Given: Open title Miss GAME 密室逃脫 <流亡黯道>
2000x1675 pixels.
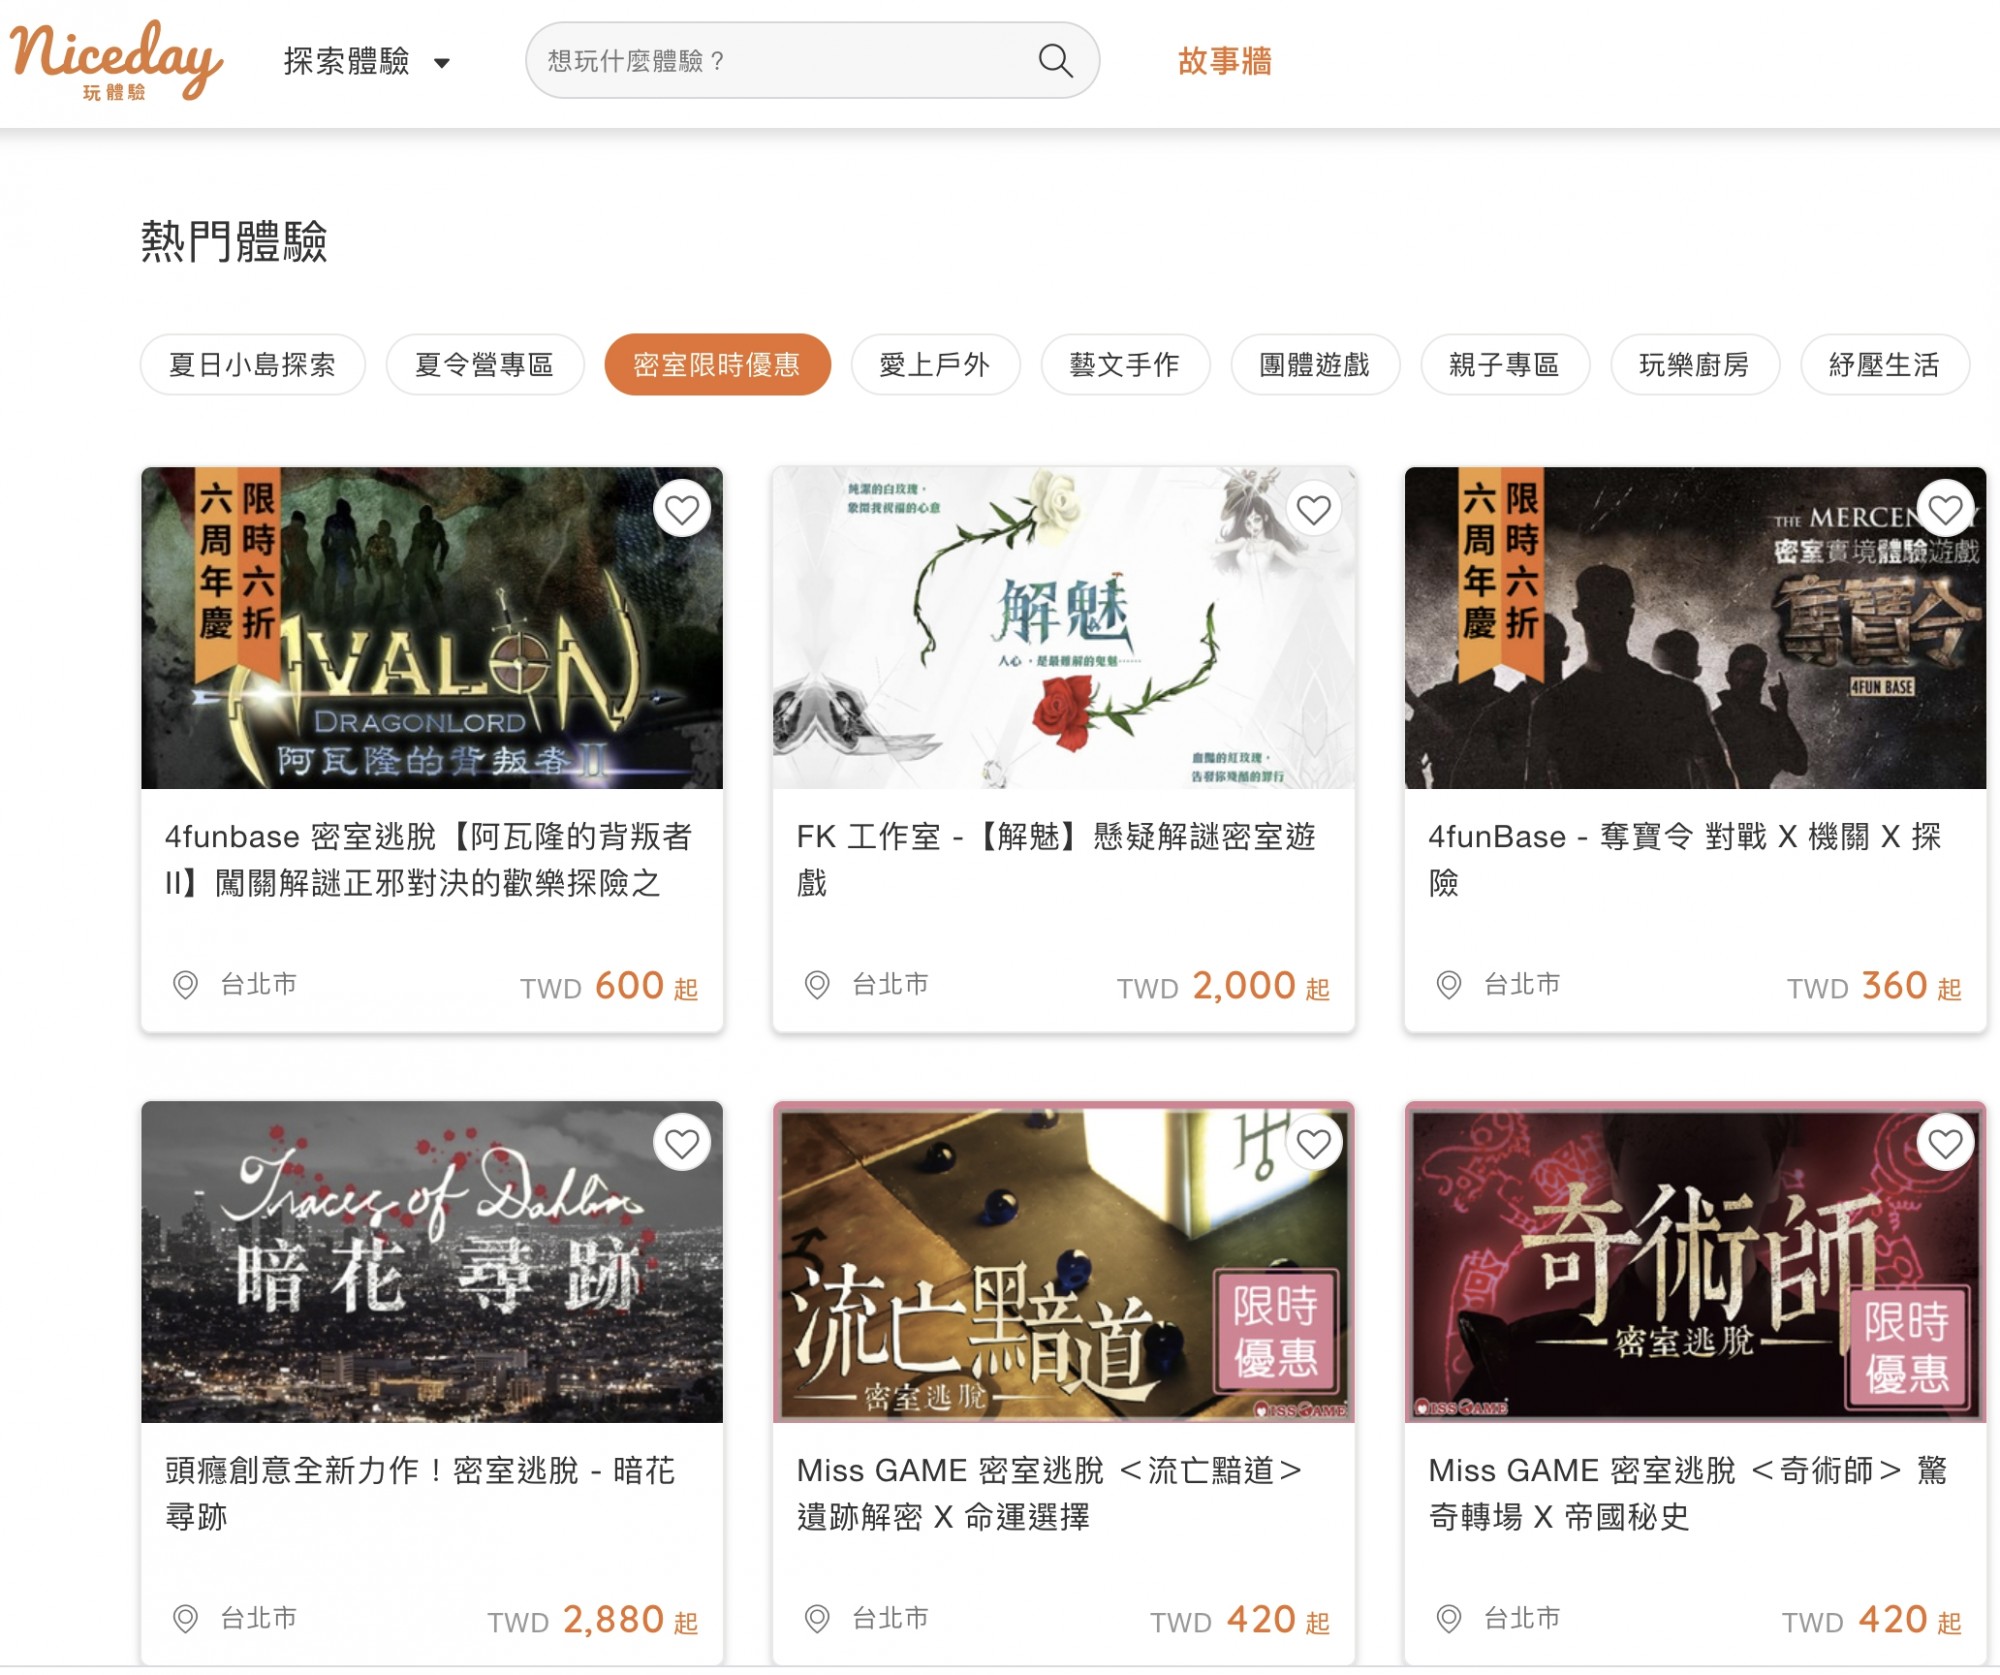Looking at the screenshot, I should (x=1050, y=1493).
